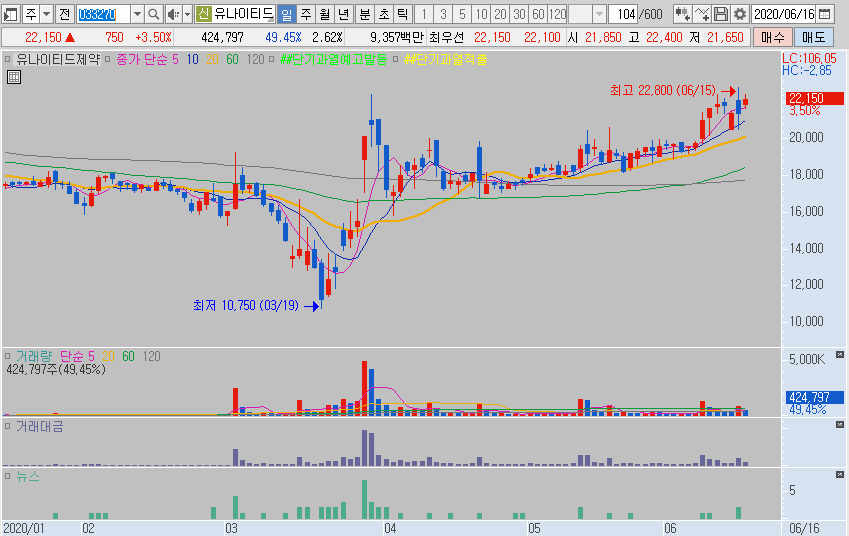
Task: Select the 일 daily chart period
Action: click(286, 14)
